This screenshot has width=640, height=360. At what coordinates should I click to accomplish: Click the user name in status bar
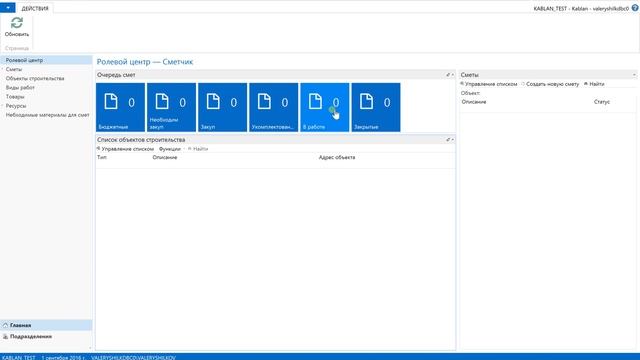tap(133, 358)
